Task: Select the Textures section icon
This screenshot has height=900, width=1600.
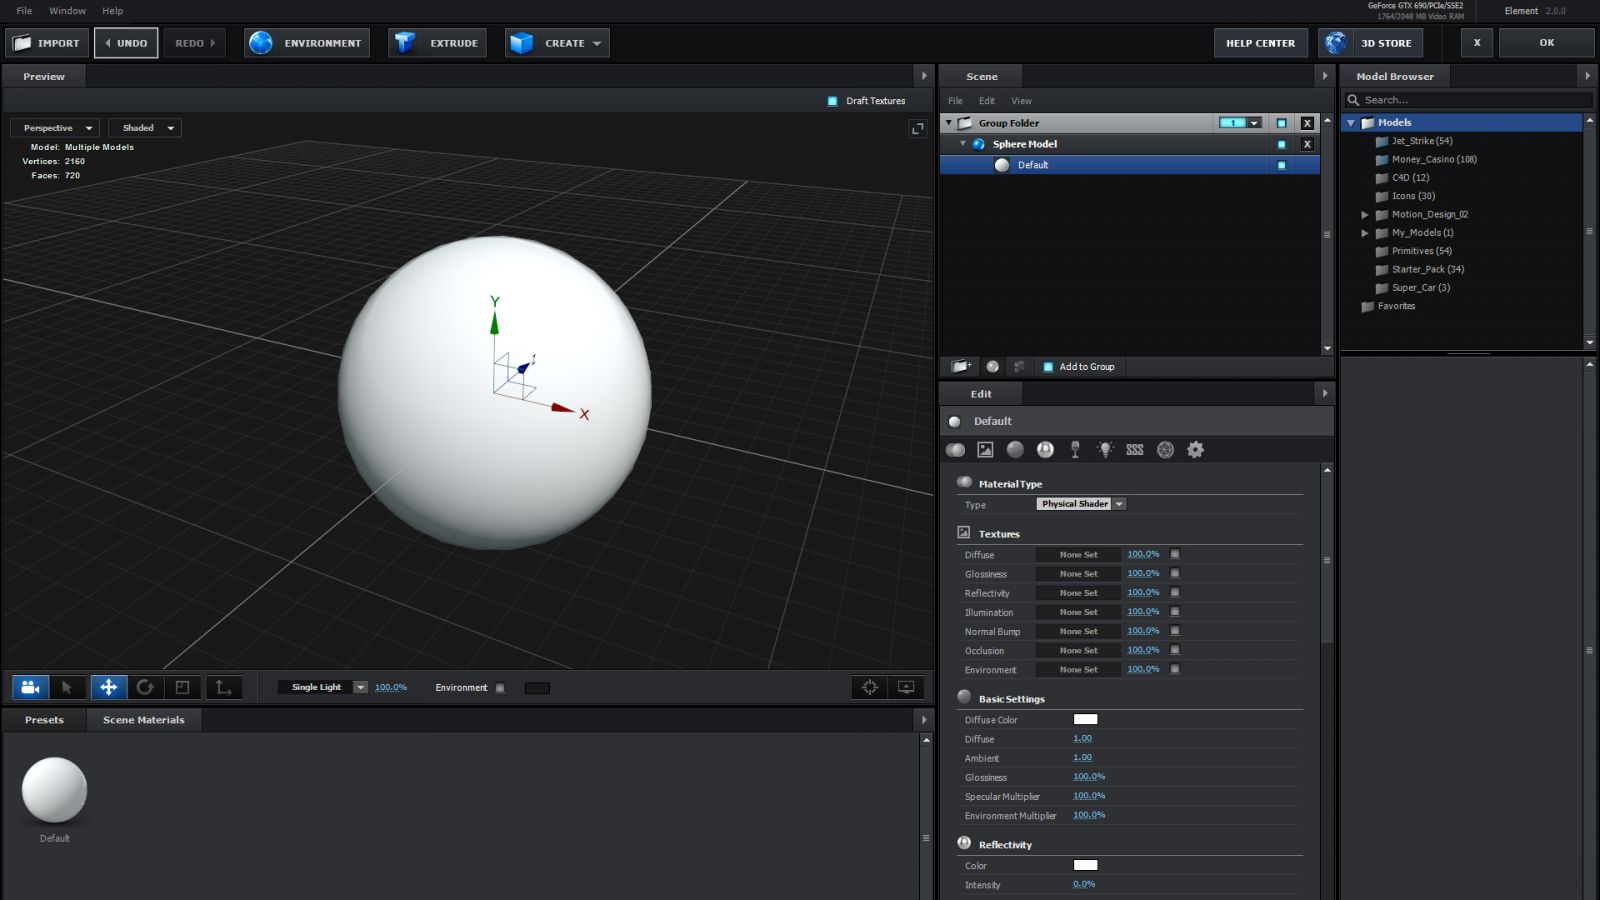Action: (x=985, y=450)
